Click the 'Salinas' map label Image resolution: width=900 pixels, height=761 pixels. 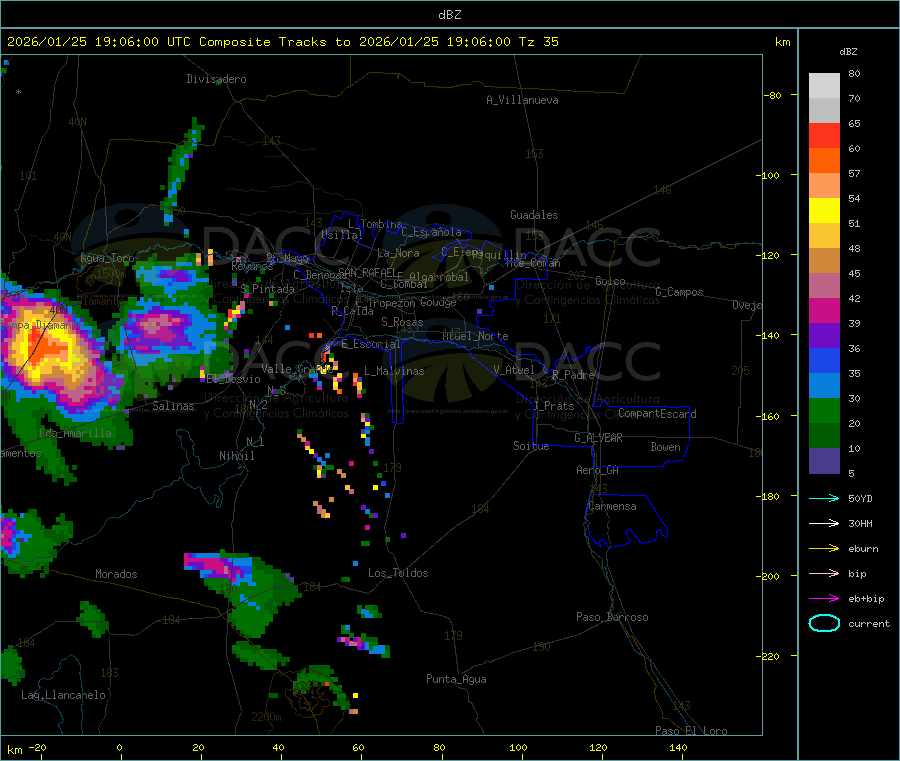pos(173,406)
